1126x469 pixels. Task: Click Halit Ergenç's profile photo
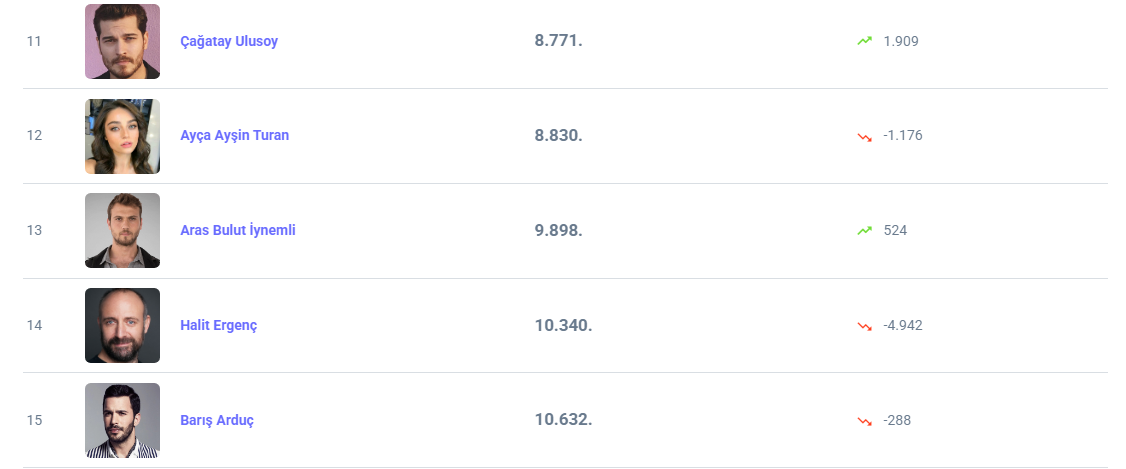click(x=122, y=325)
